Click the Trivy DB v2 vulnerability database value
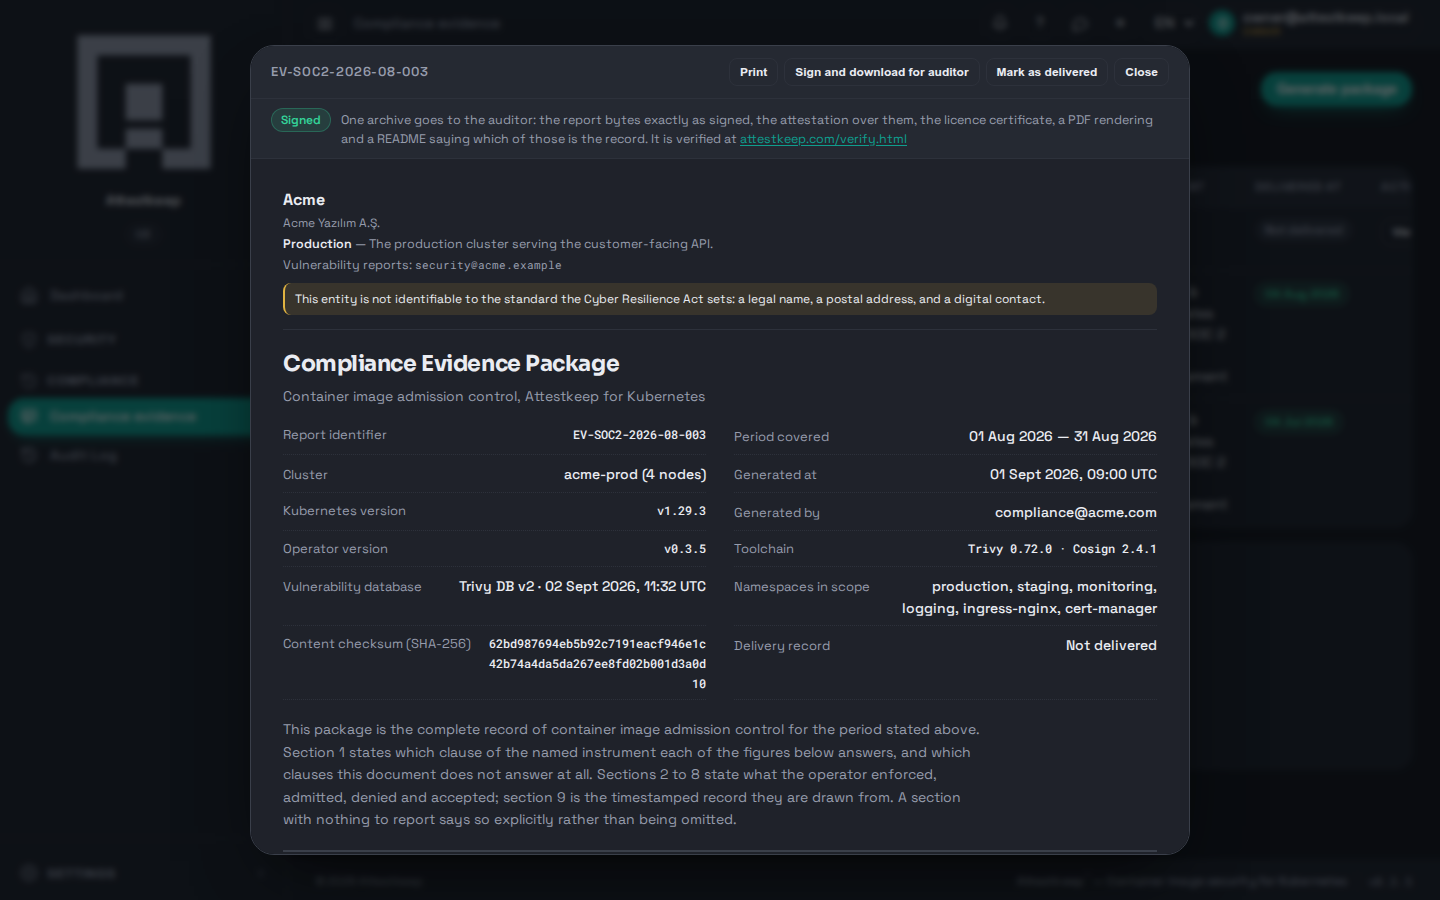This screenshot has height=900, width=1440. click(582, 587)
